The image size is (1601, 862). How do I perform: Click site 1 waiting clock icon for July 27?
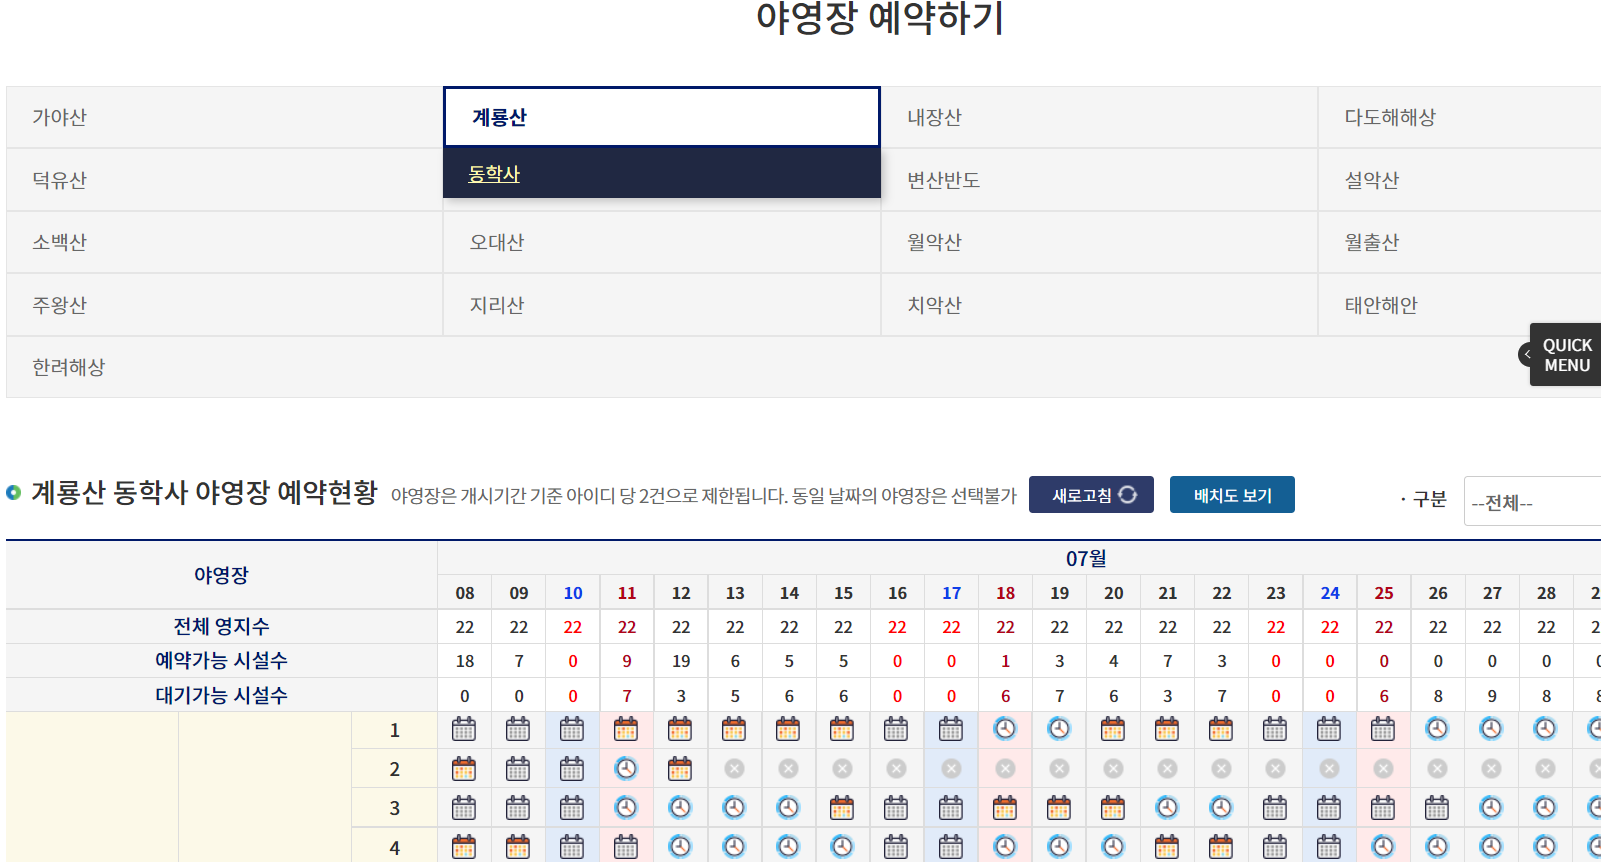click(x=1491, y=729)
